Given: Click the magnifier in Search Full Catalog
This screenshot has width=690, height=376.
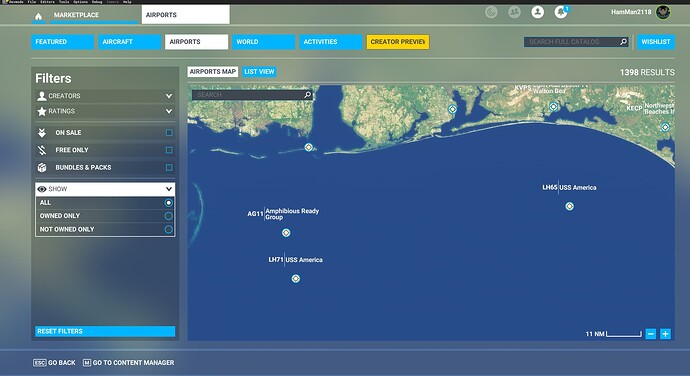Looking at the screenshot, I should click(x=623, y=42).
